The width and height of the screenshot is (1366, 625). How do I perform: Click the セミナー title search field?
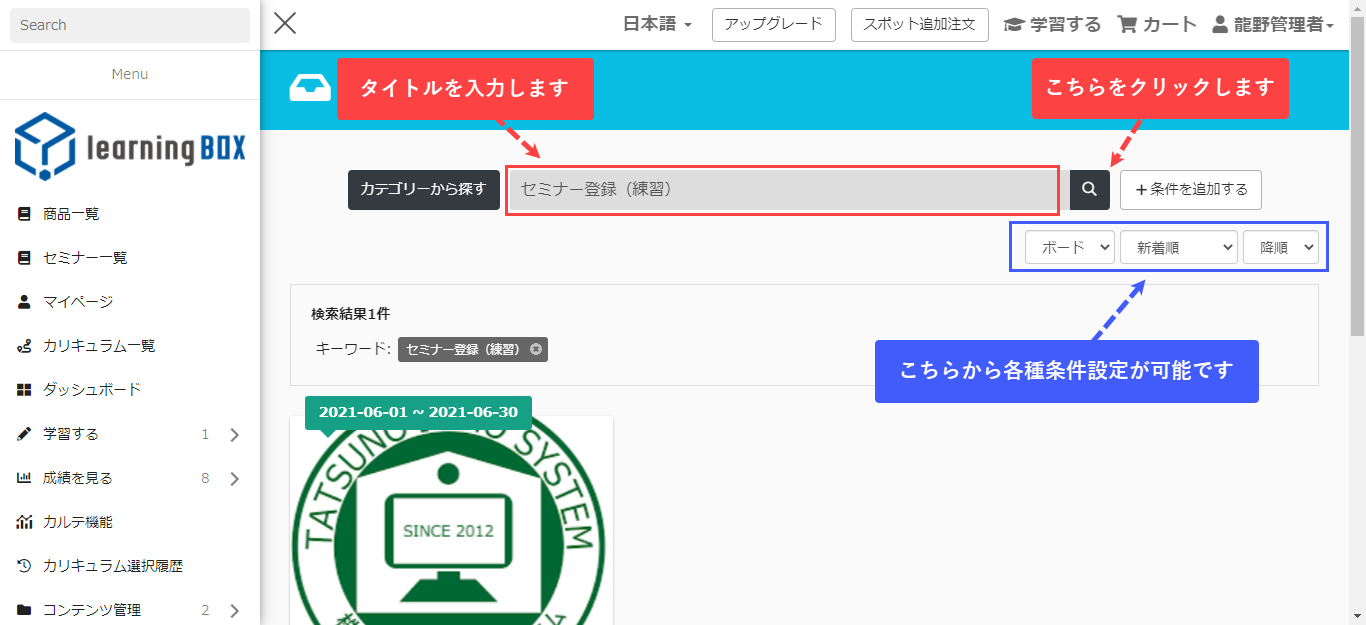[x=782, y=190]
